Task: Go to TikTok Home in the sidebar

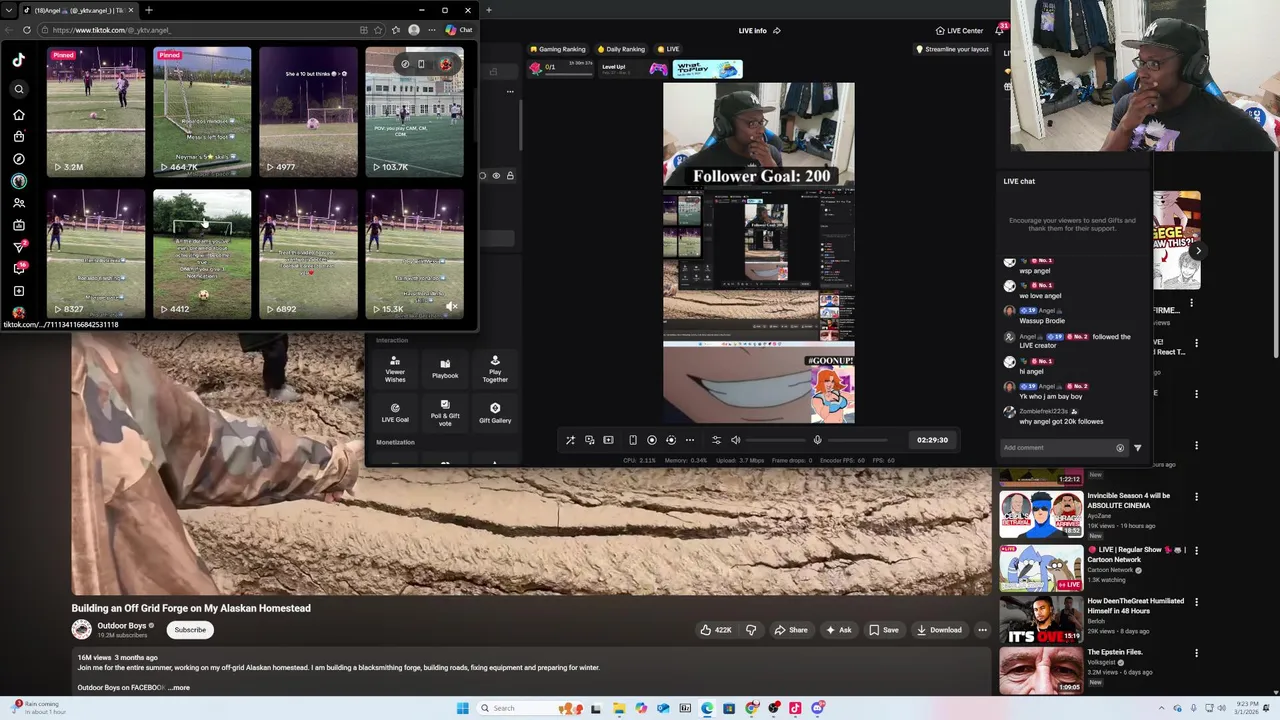Action: click(19, 114)
